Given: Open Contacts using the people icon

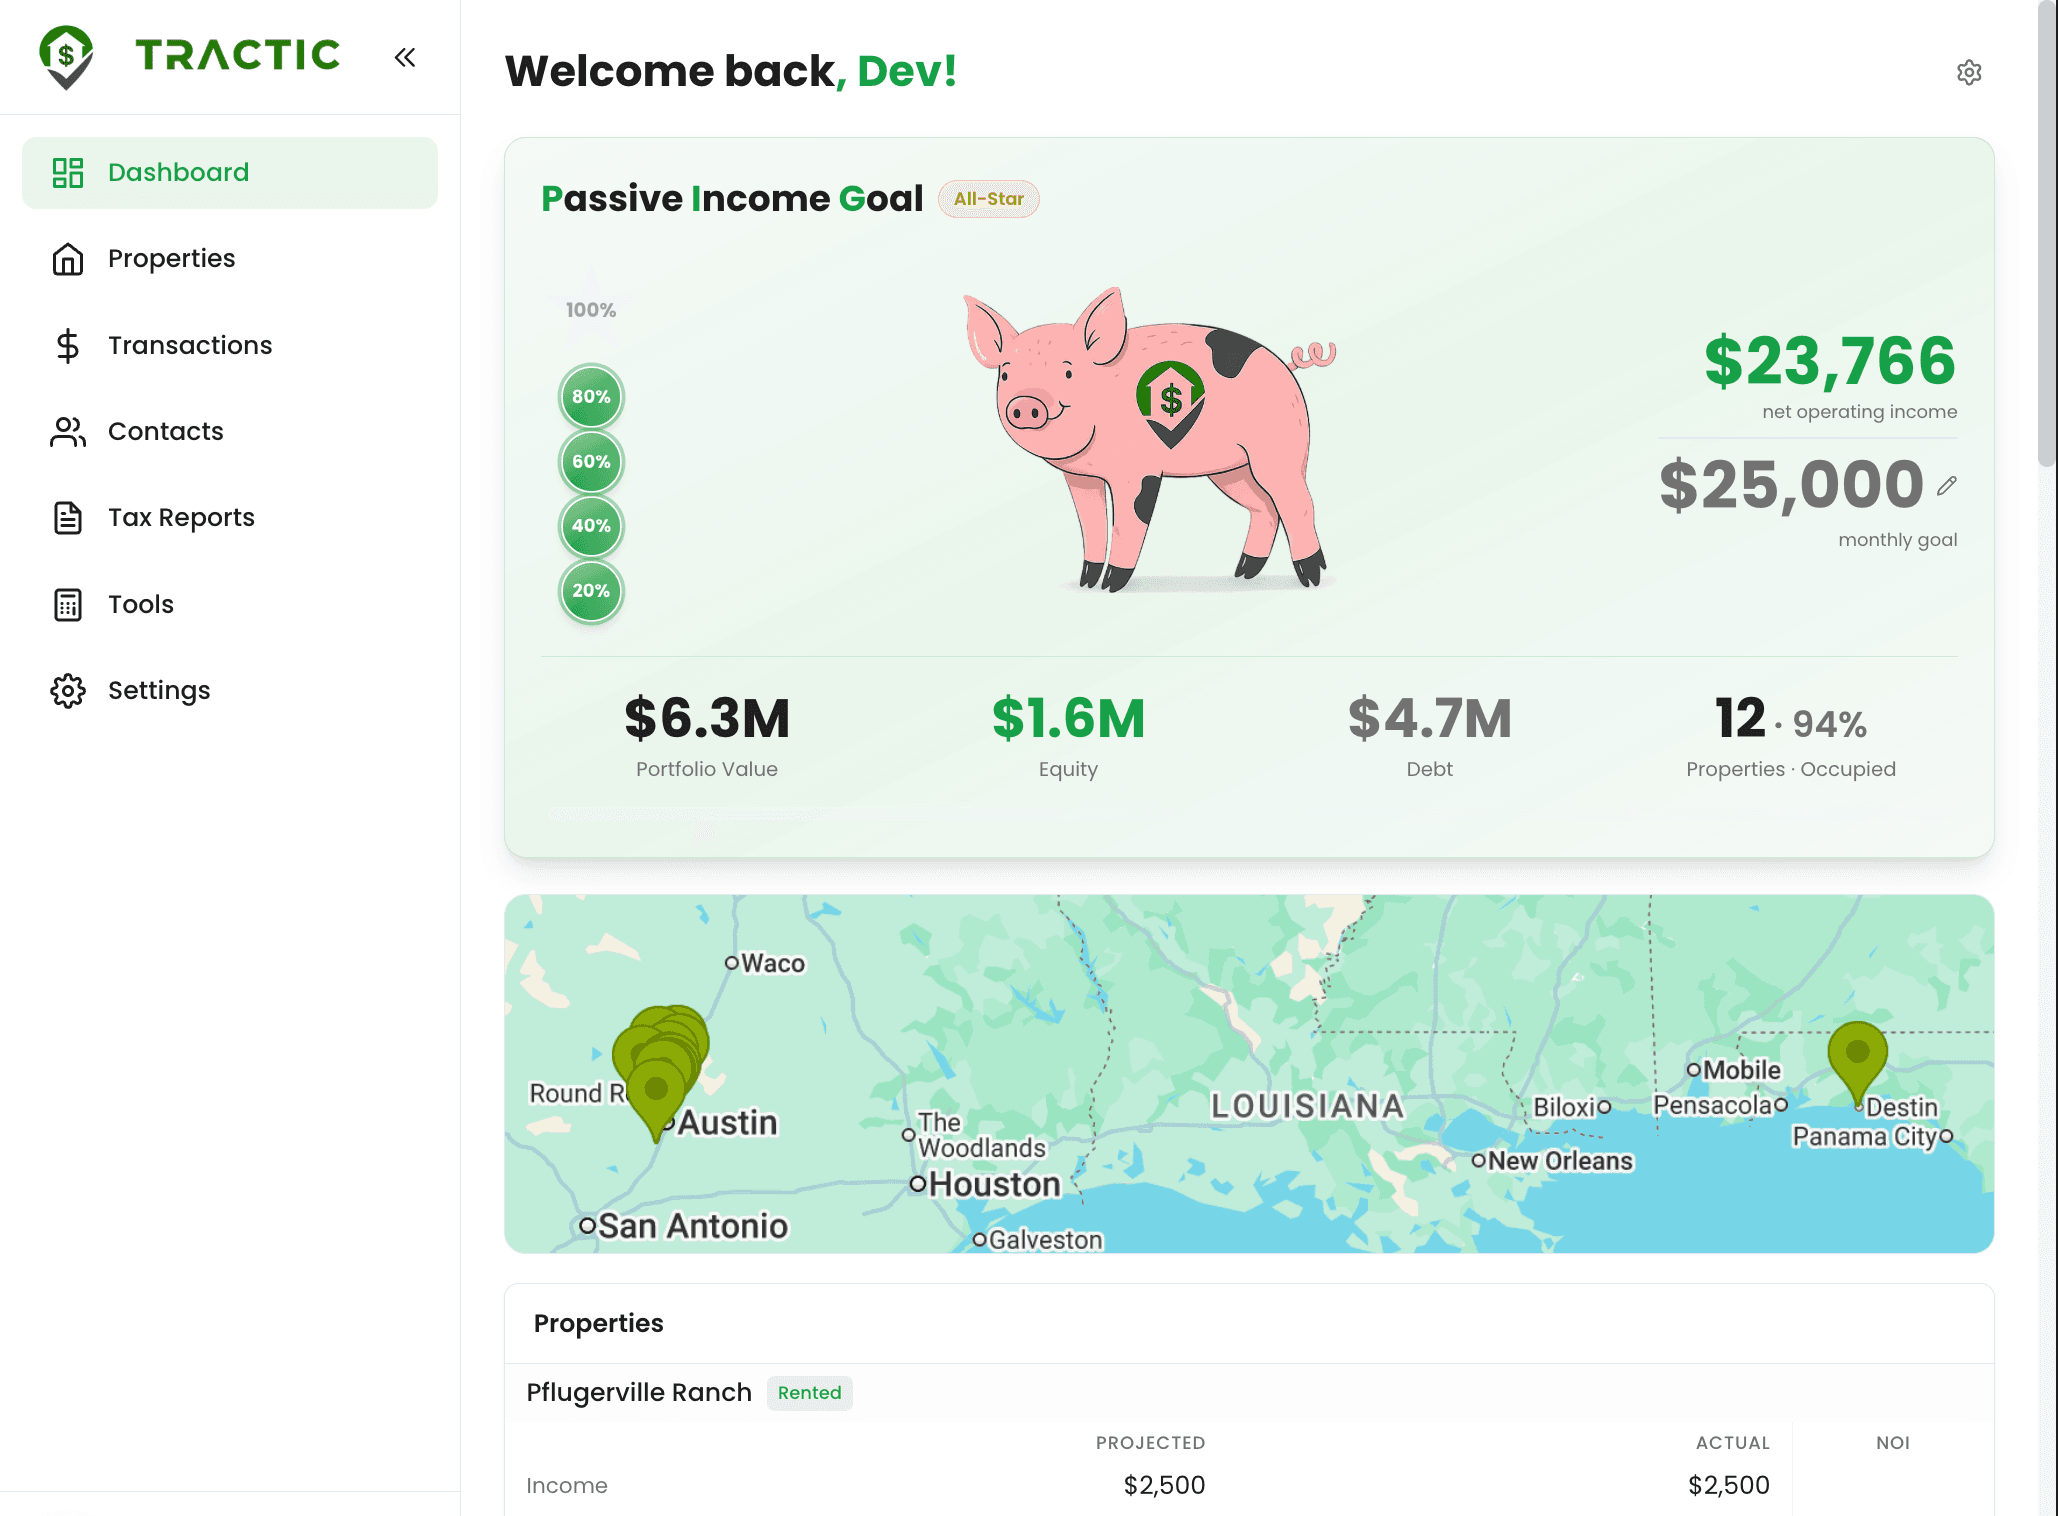Looking at the screenshot, I should (67, 431).
